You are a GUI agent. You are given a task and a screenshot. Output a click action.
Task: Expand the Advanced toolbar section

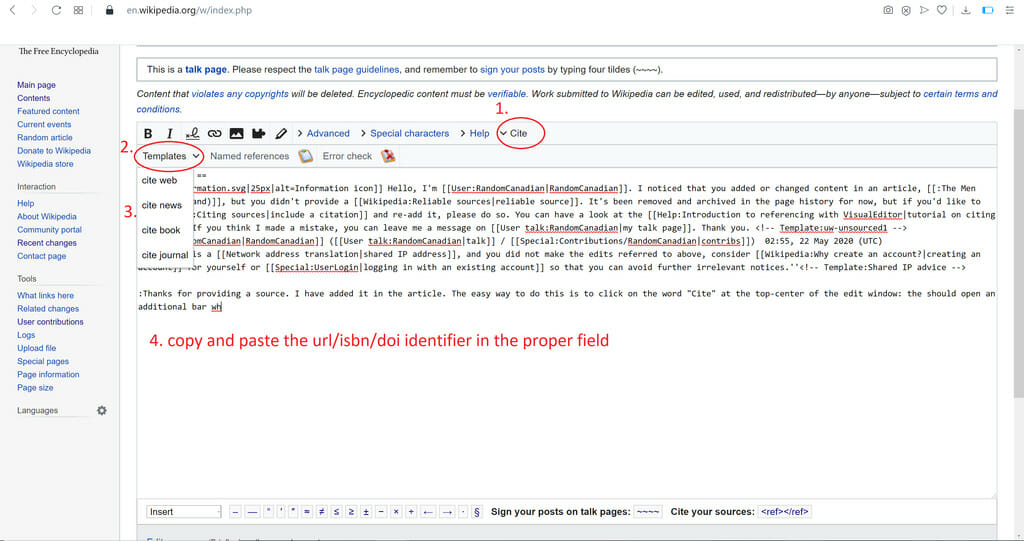point(322,134)
